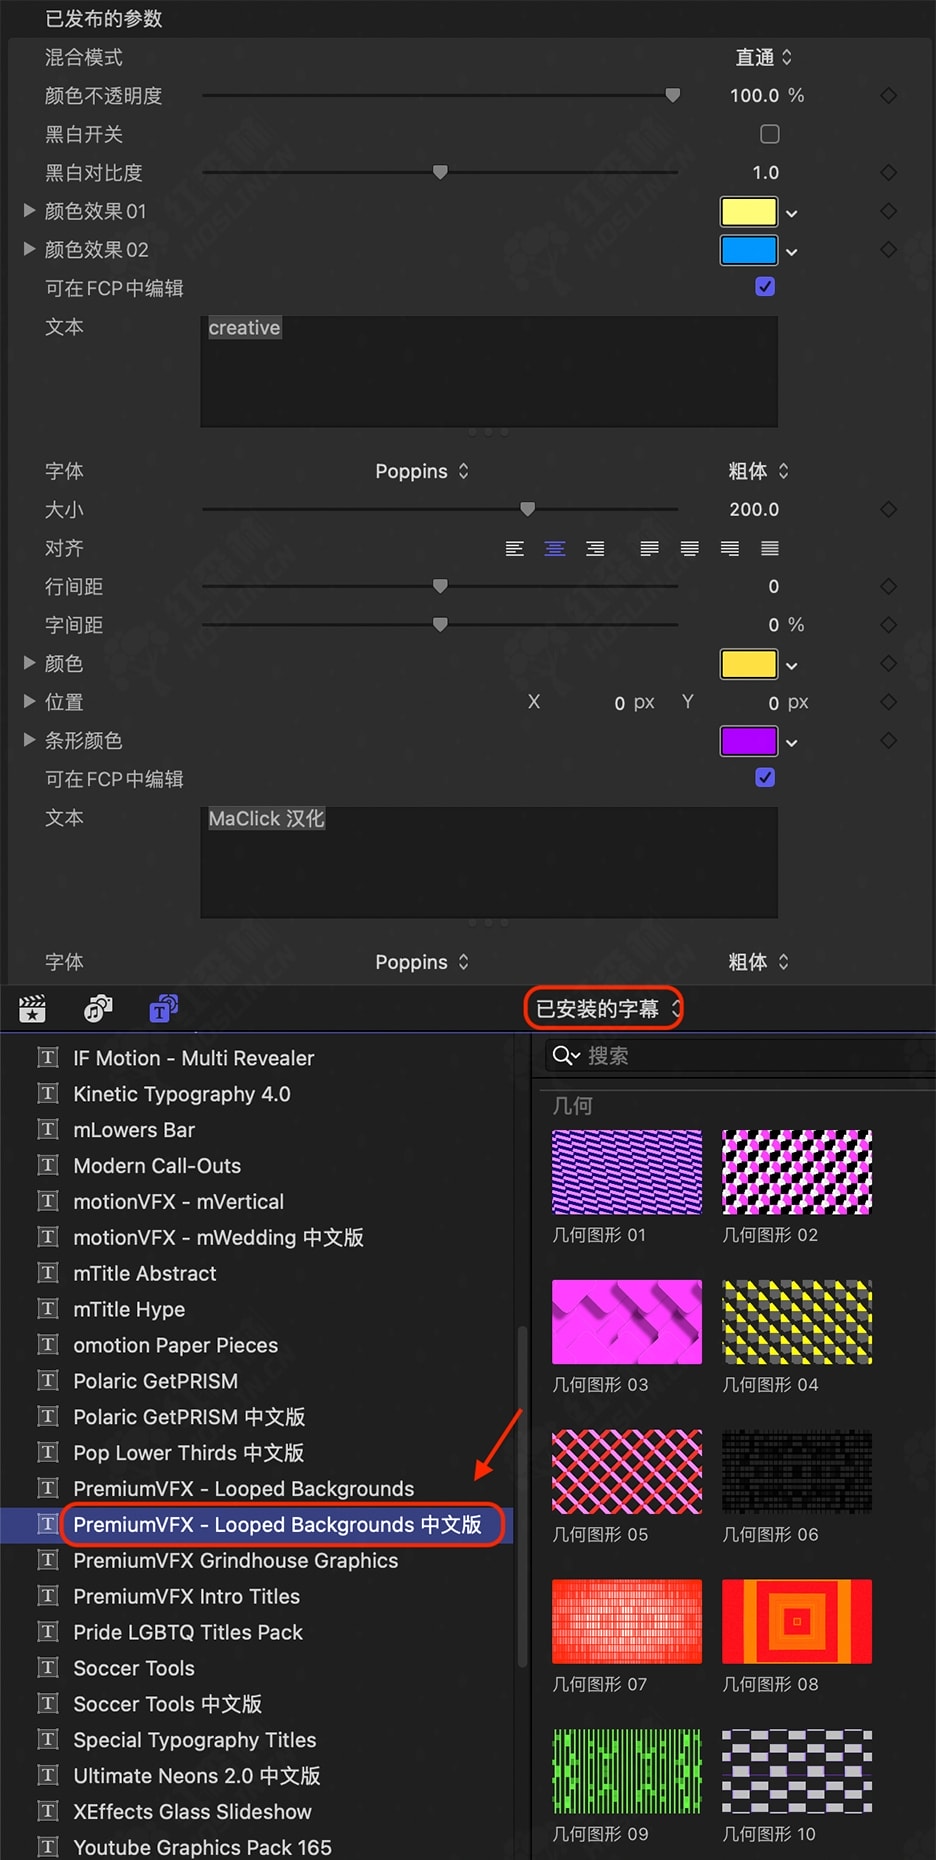Click 颜色不透明度 value 100.0
Image resolution: width=936 pixels, height=1860 pixels.
pyautogui.click(x=754, y=95)
